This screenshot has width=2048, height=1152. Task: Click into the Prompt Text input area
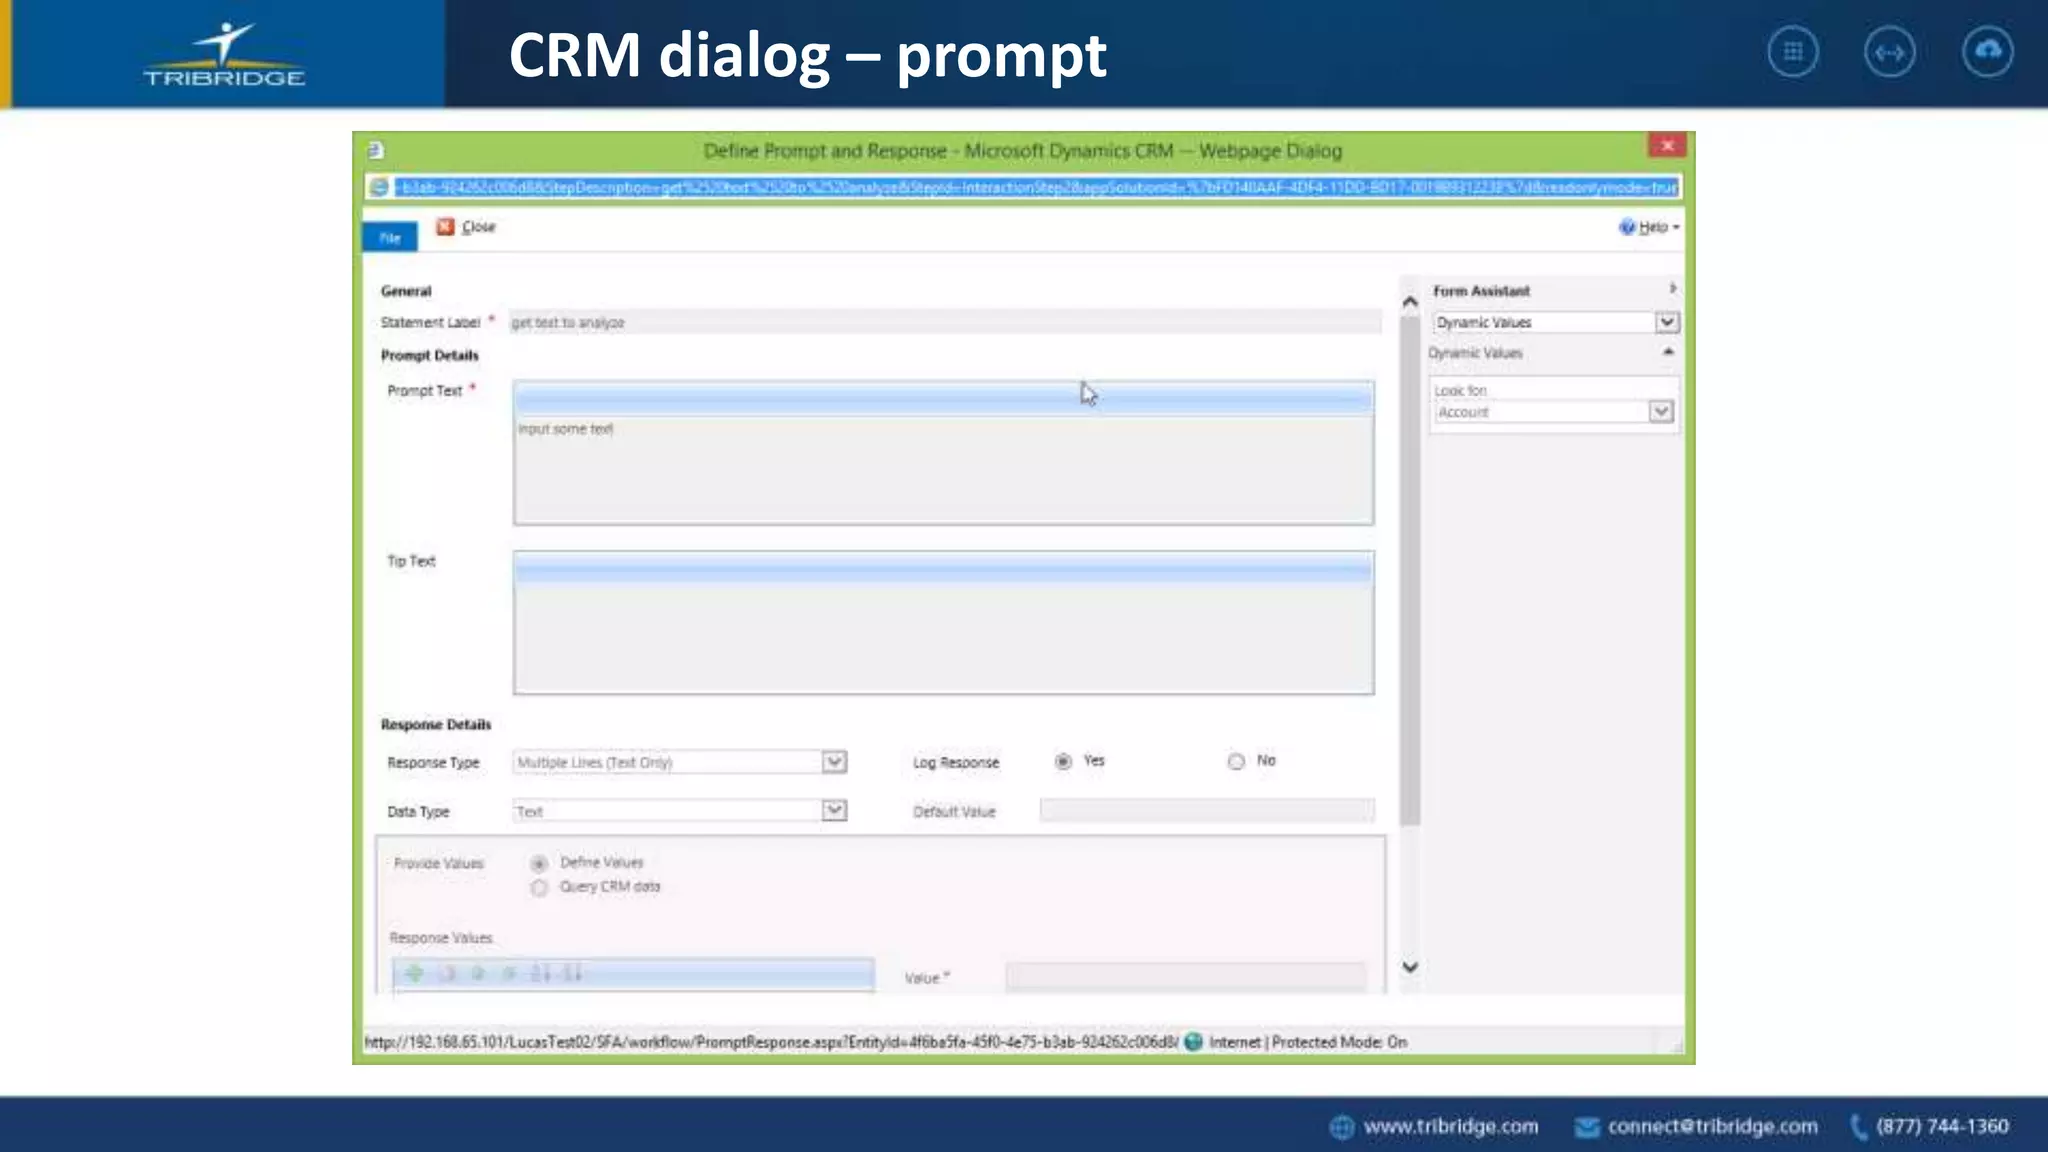click(942, 470)
